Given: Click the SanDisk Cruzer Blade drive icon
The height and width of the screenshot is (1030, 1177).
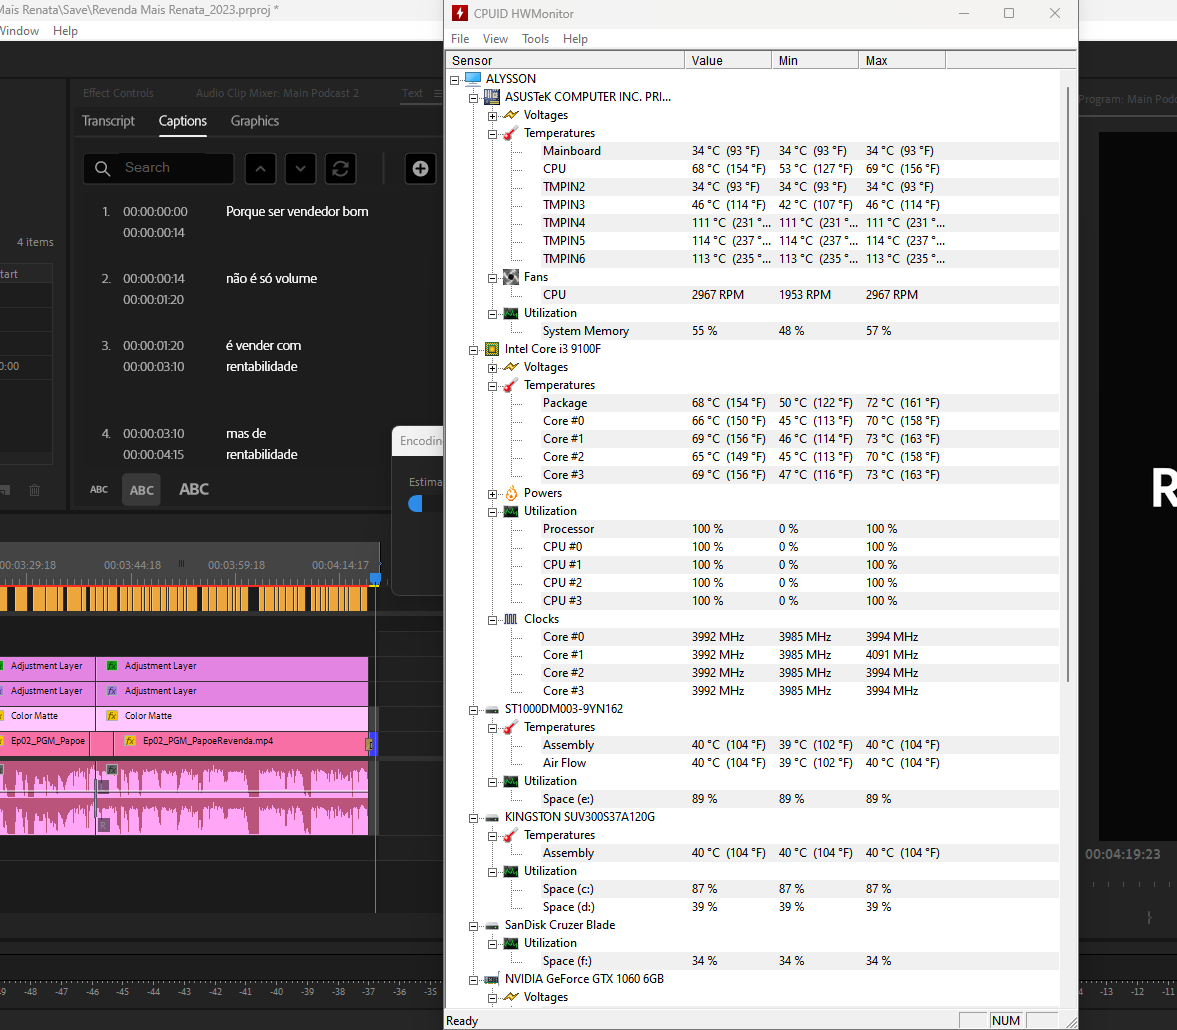Looking at the screenshot, I should (492, 926).
